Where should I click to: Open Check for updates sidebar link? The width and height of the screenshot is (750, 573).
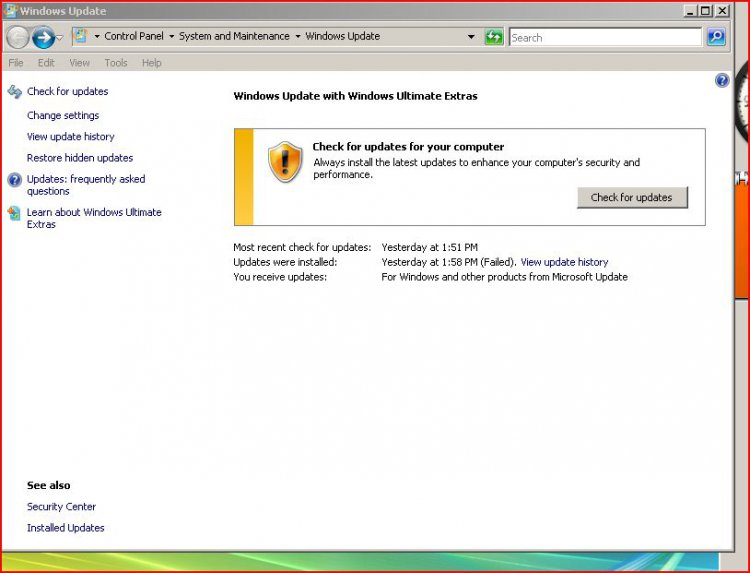[x=67, y=91]
